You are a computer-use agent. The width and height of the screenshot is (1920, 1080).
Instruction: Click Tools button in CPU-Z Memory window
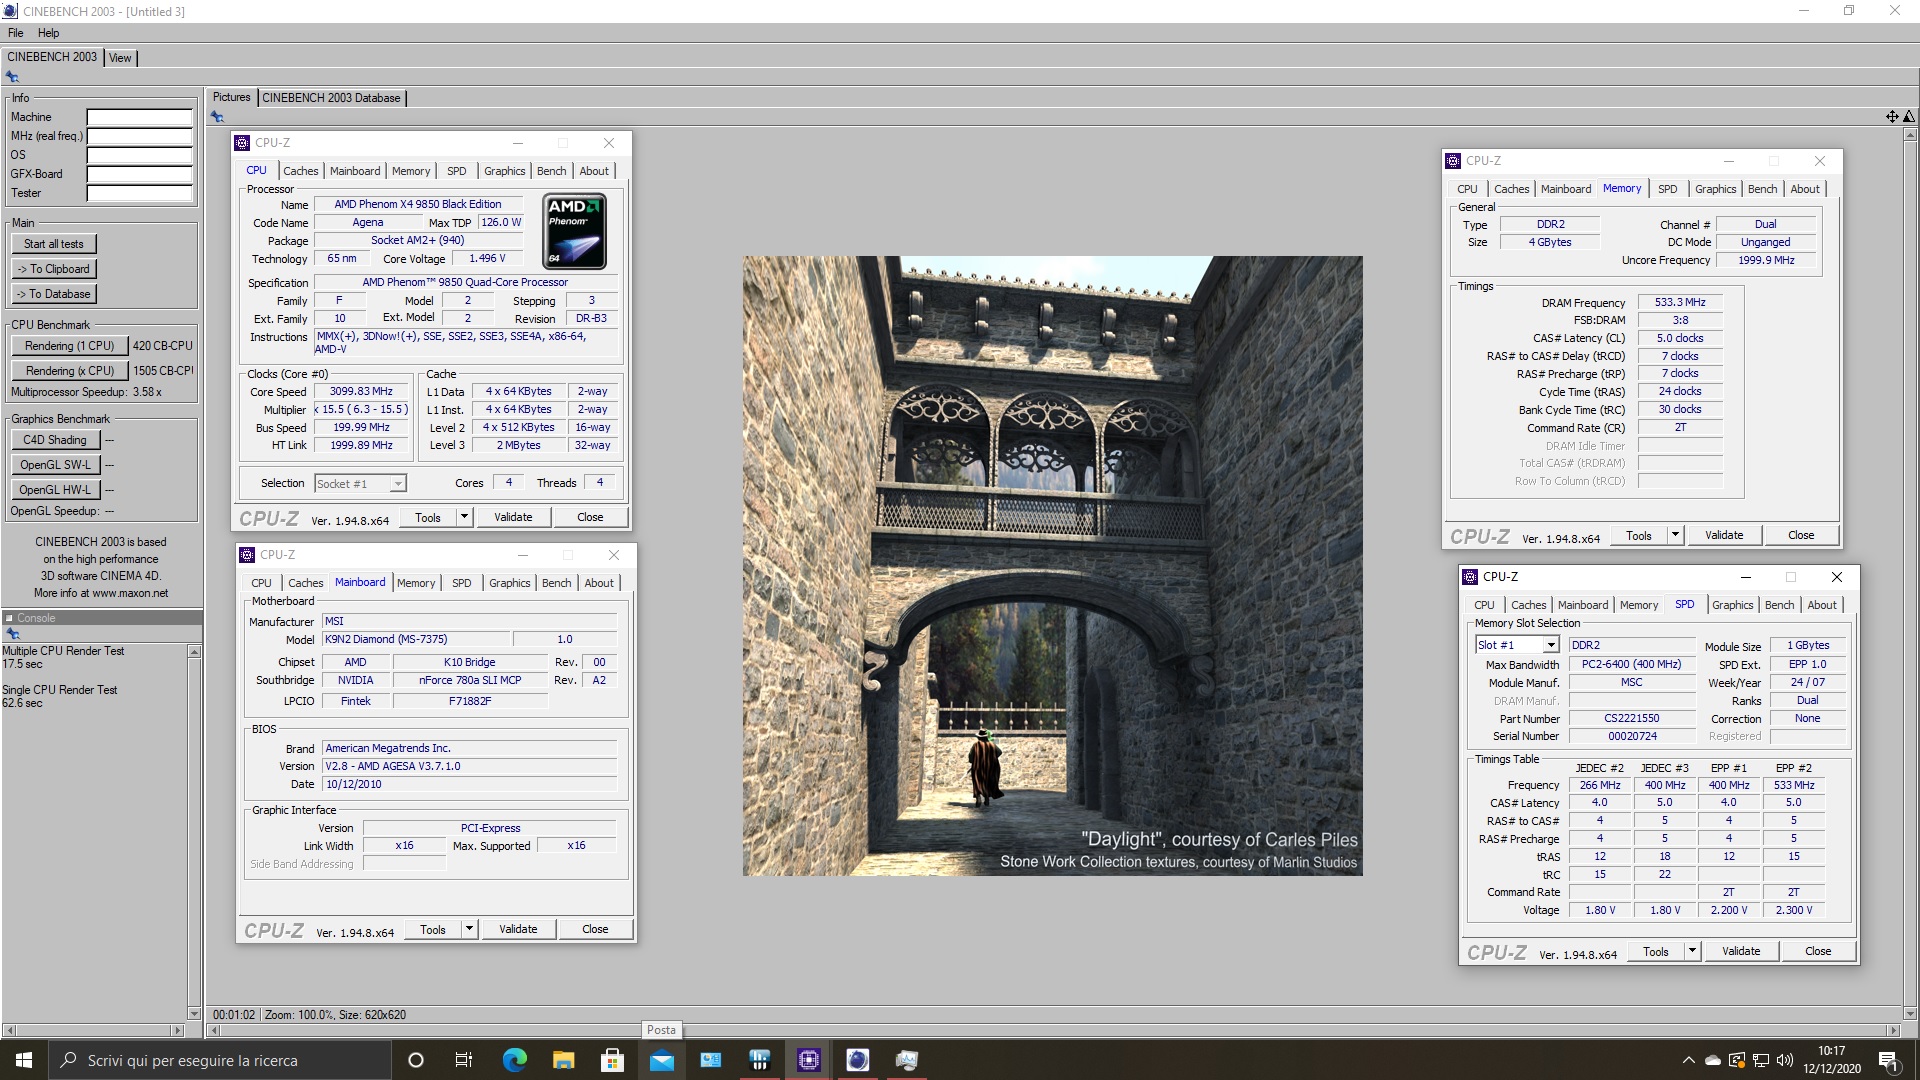(1638, 535)
